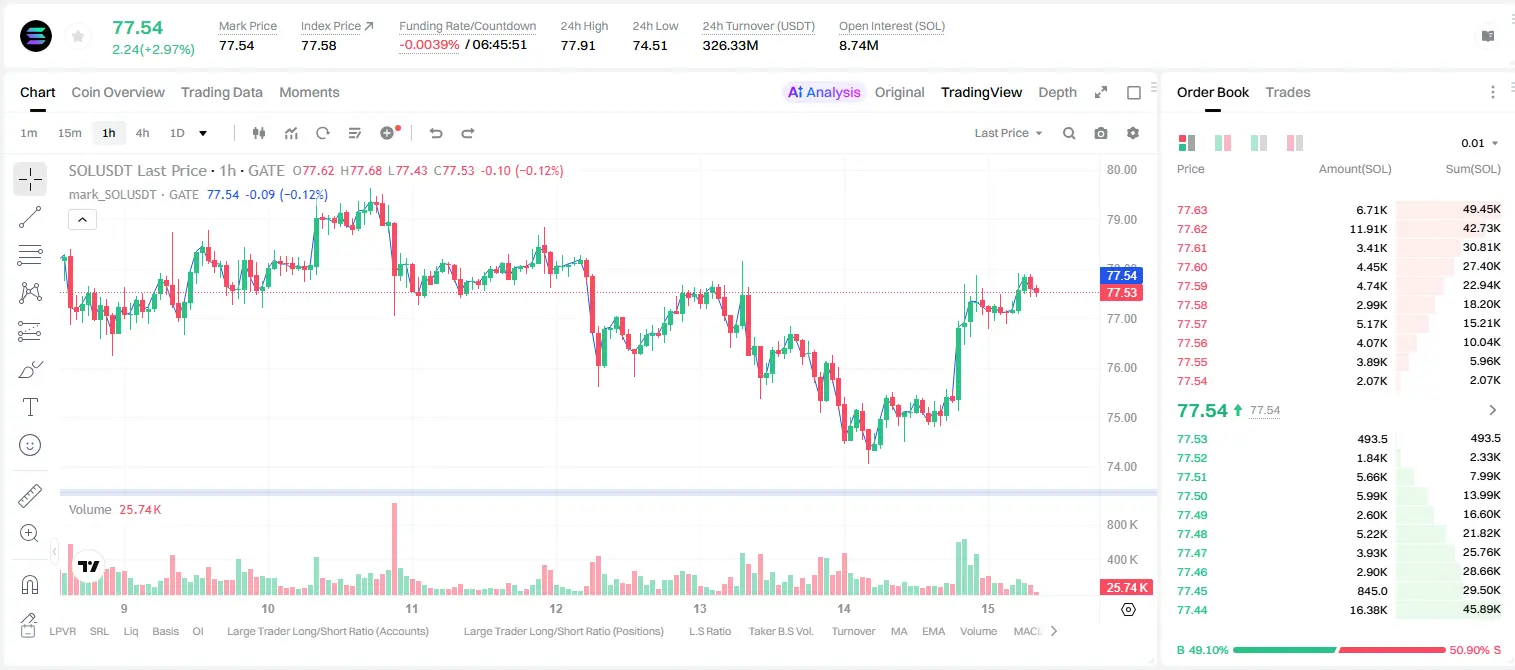
Task: Open chart settings gear icon
Action: [1133, 133]
